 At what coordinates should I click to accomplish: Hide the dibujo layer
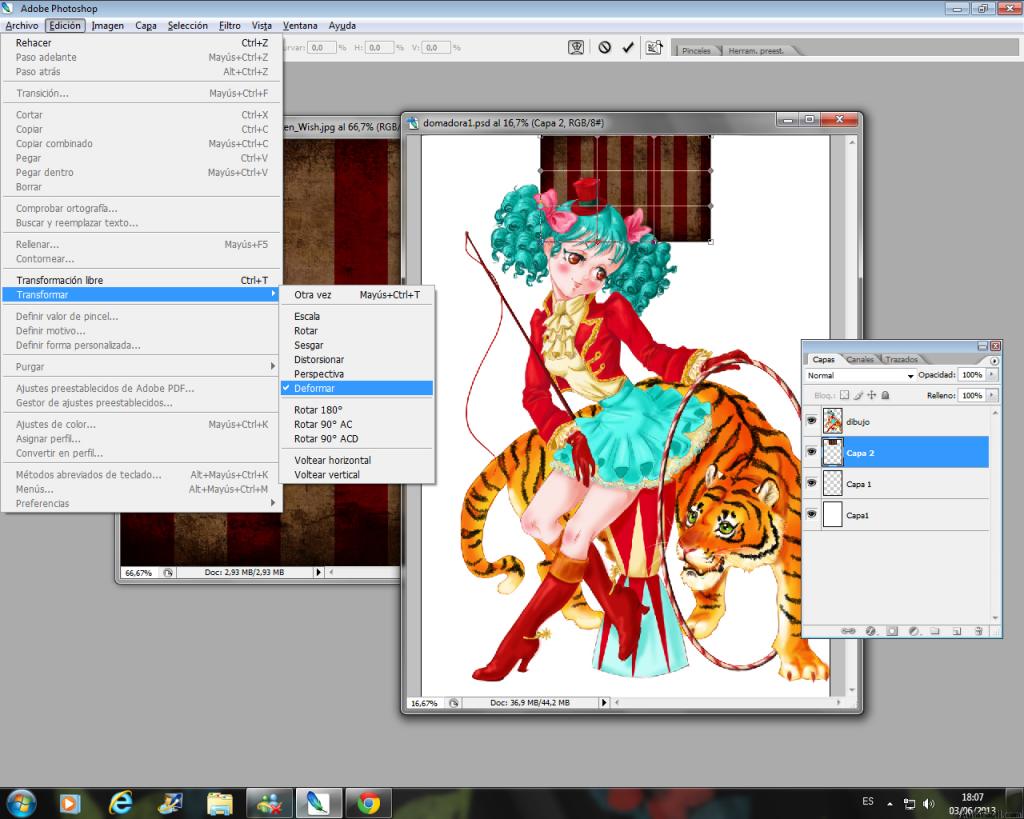(x=812, y=421)
